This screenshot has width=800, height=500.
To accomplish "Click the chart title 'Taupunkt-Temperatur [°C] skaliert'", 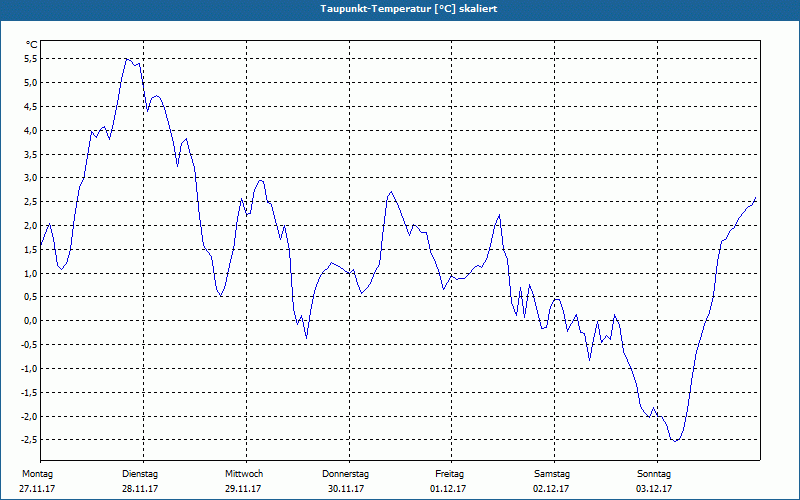I will point(409,9).
